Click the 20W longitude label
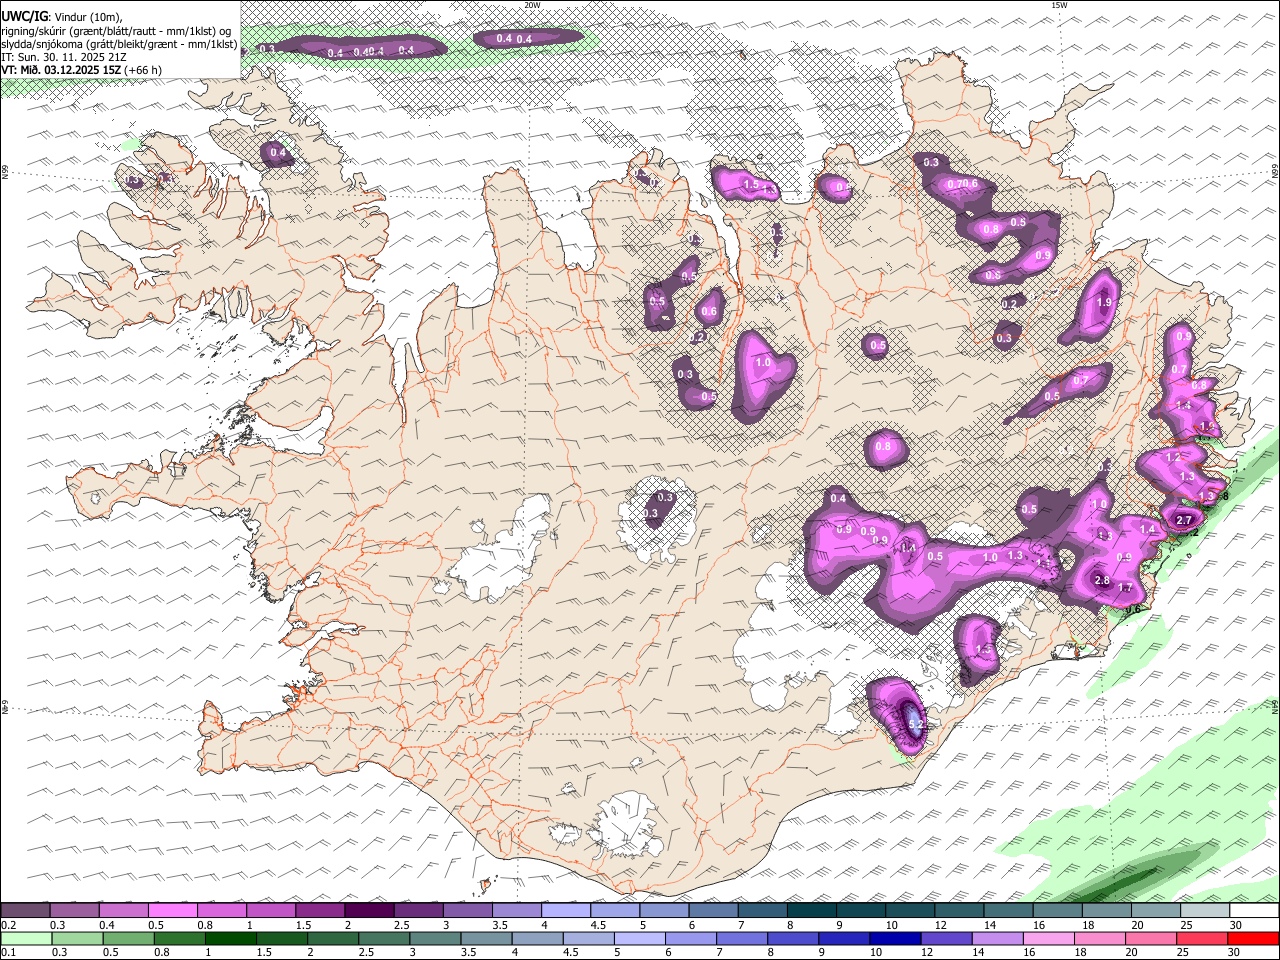Viewport: 1280px width, 960px height. pyautogui.click(x=532, y=5)
